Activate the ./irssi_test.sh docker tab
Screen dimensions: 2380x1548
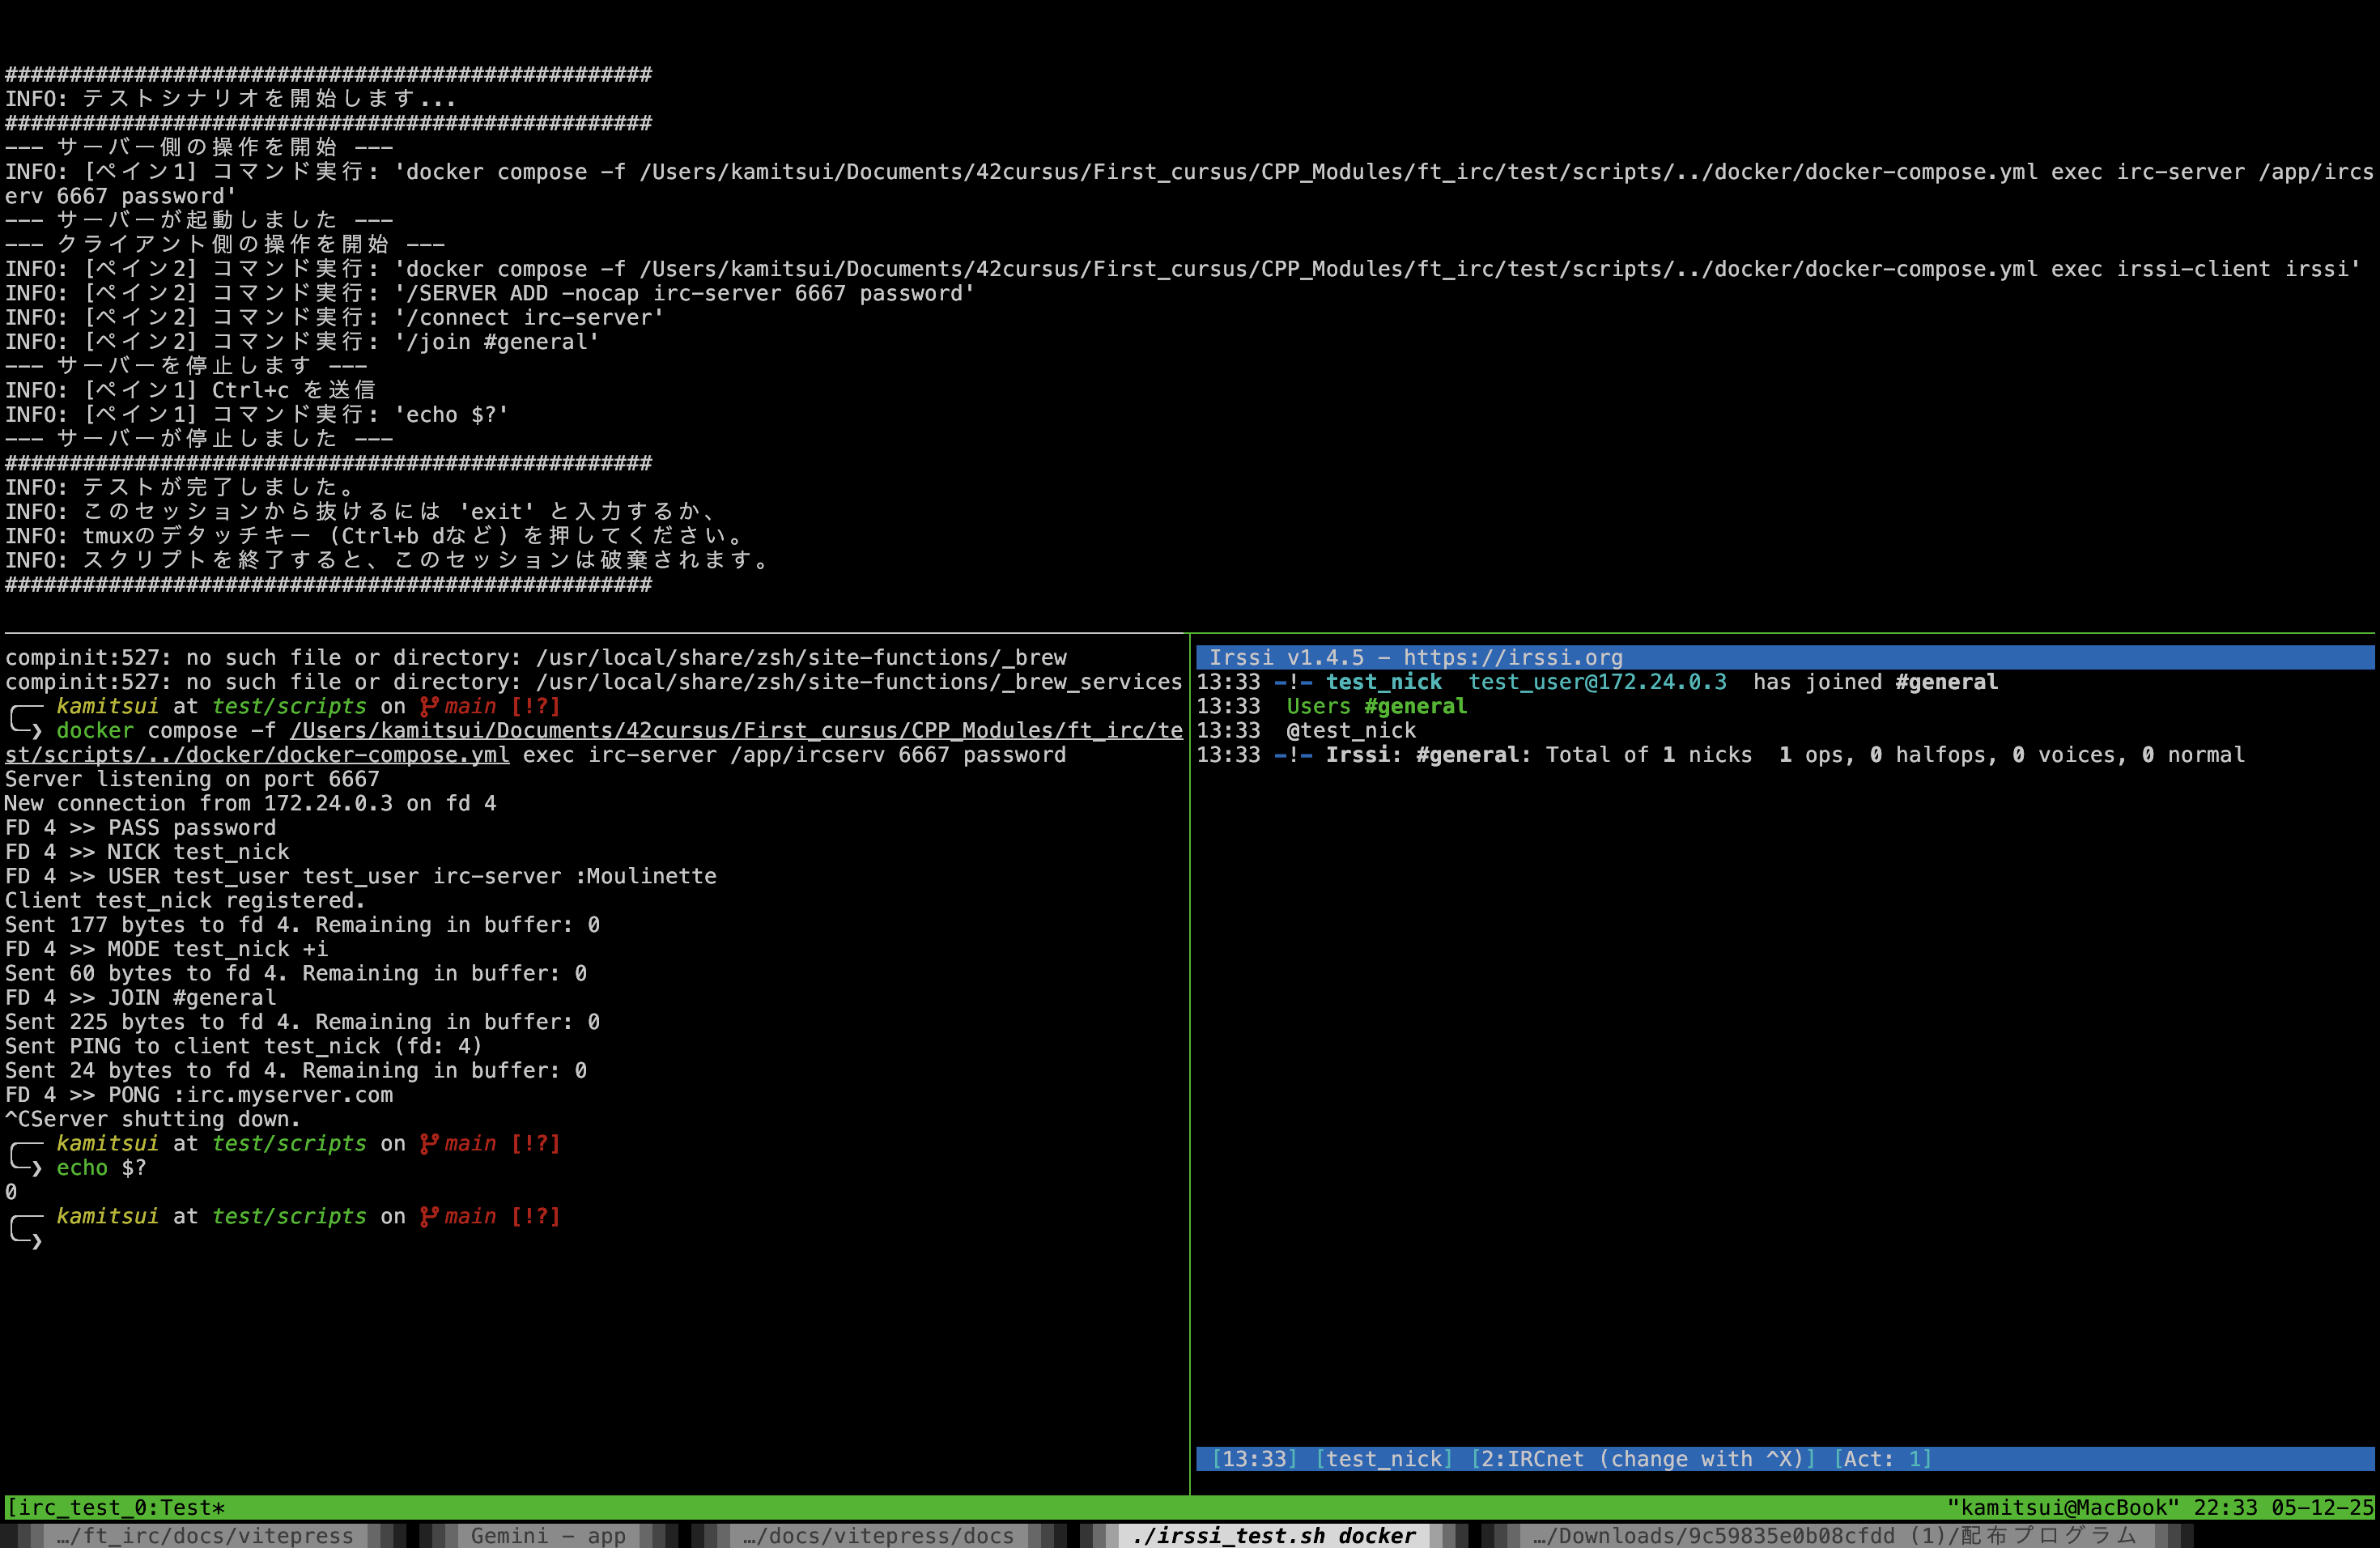(1274, 1536)
